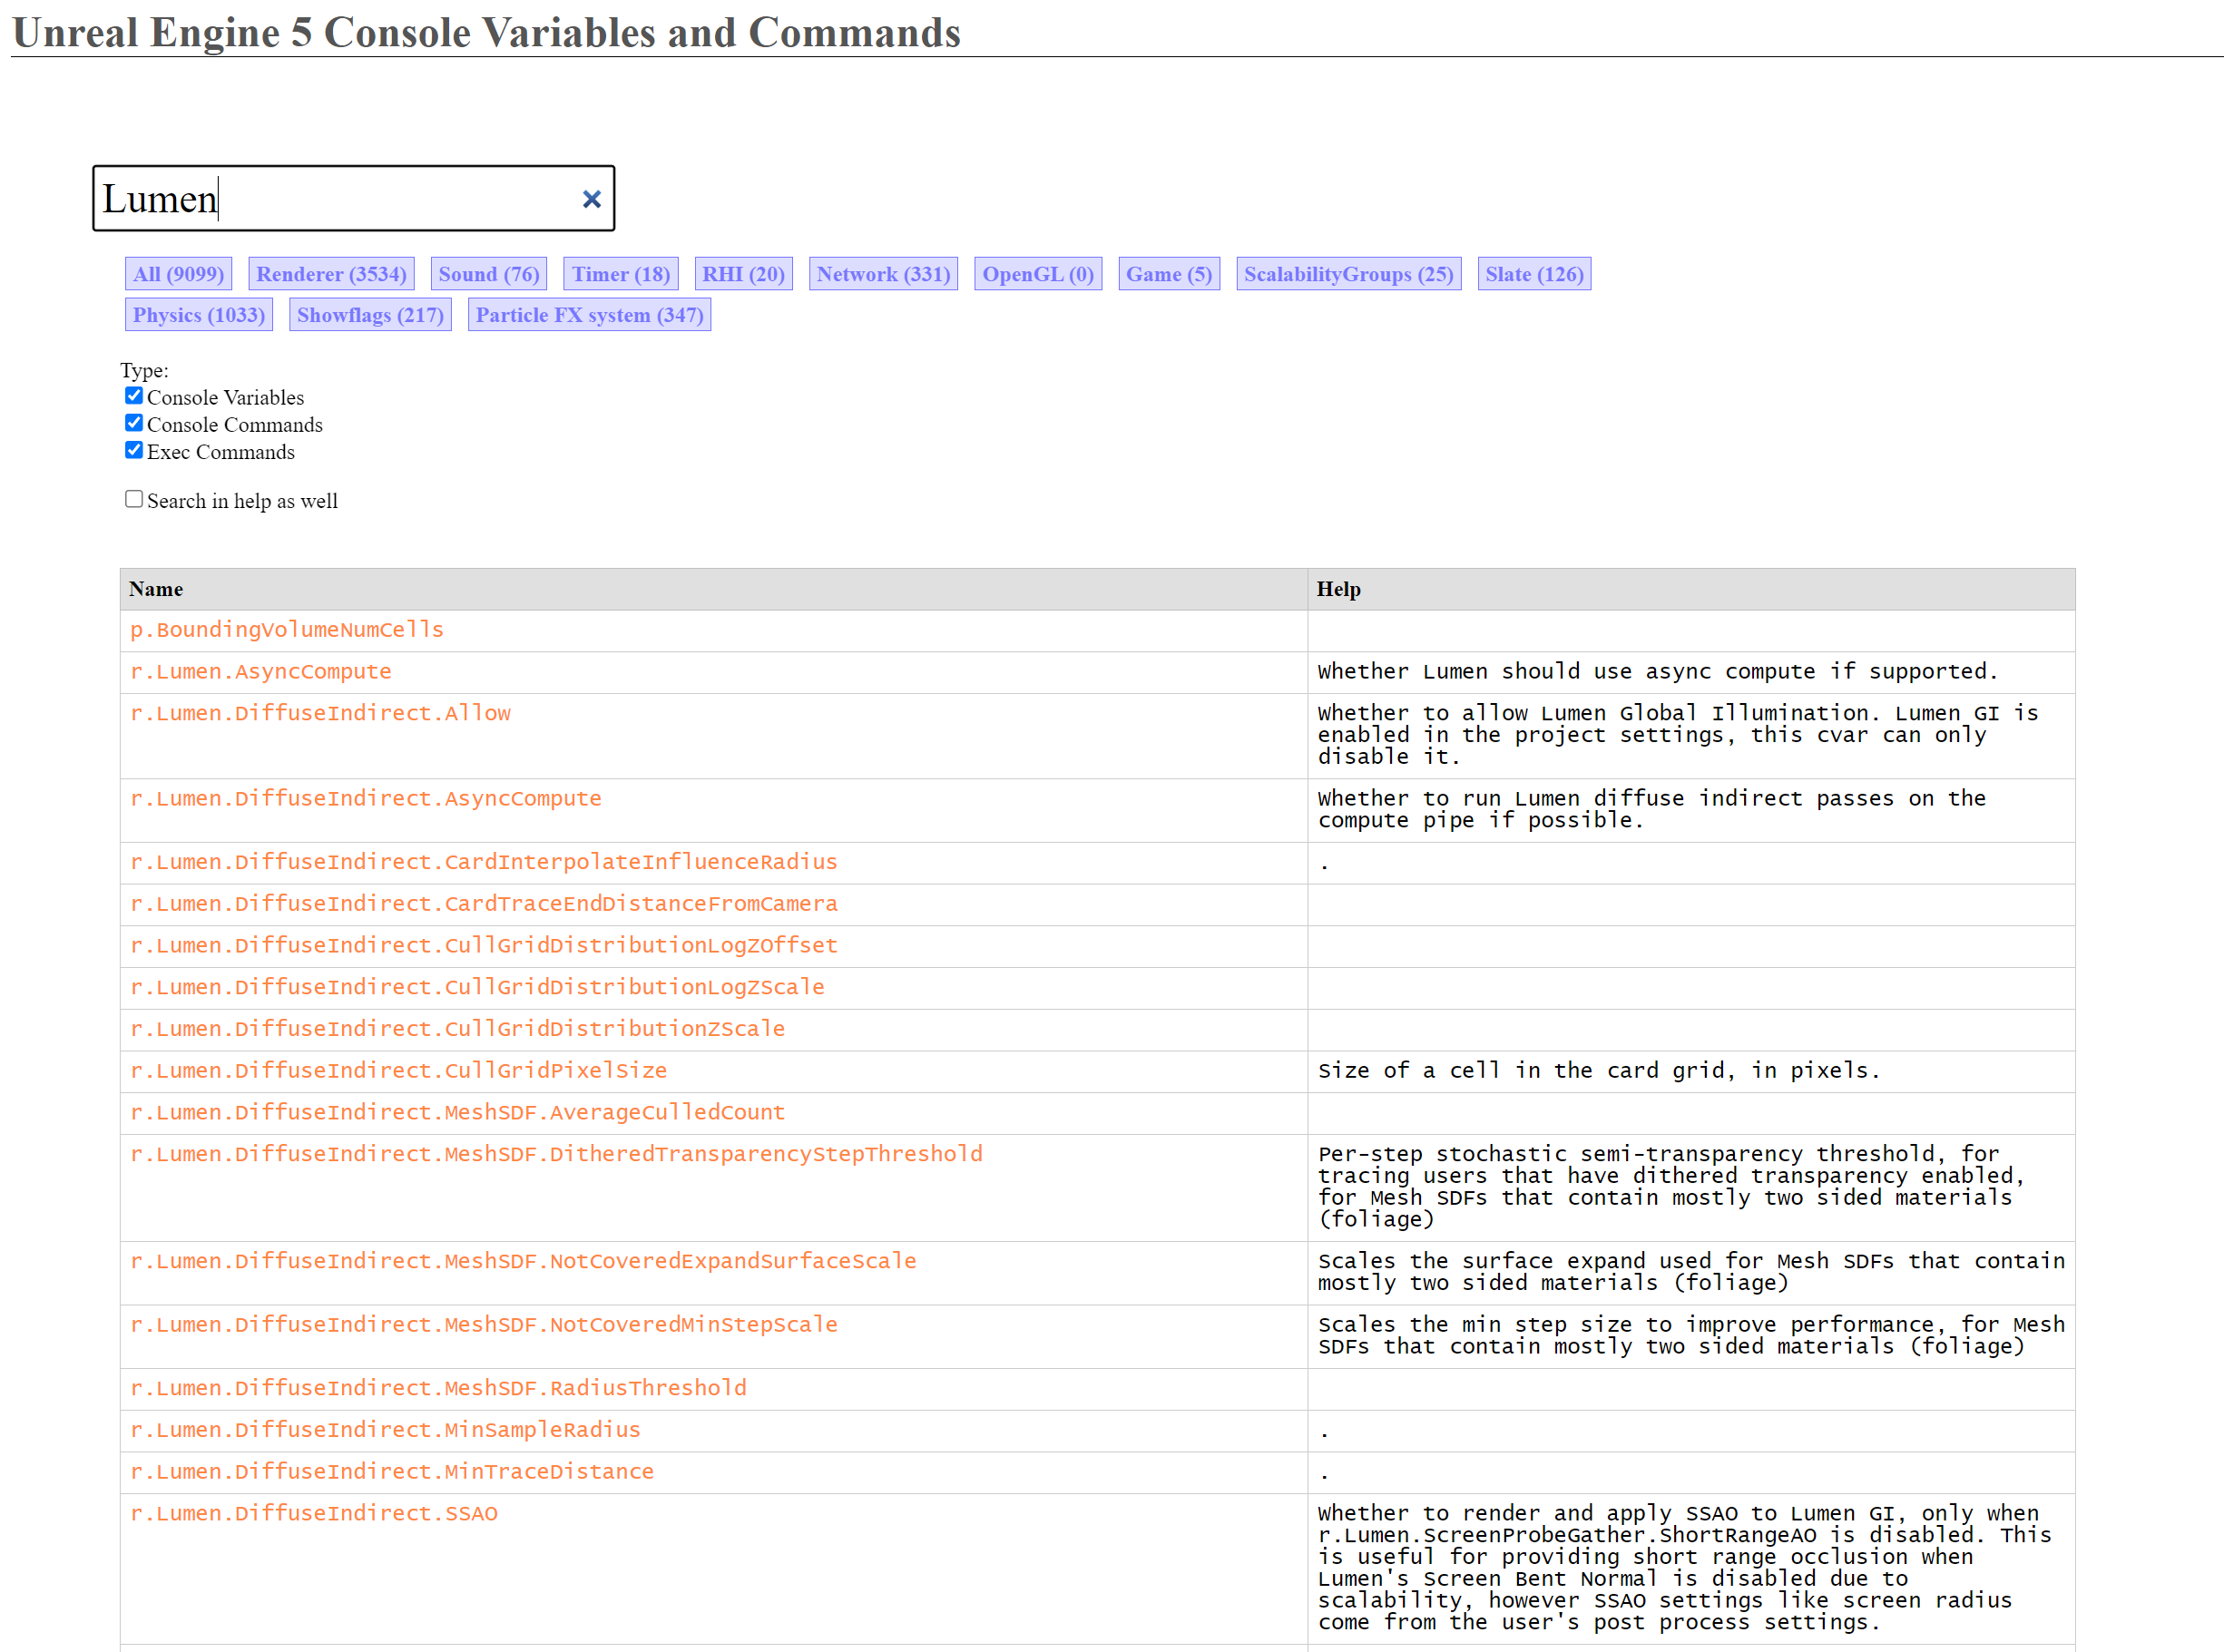Uncheck the Console Variables checkbox
This screenshot has height=1652, width=2224.
tap(133, 396)
